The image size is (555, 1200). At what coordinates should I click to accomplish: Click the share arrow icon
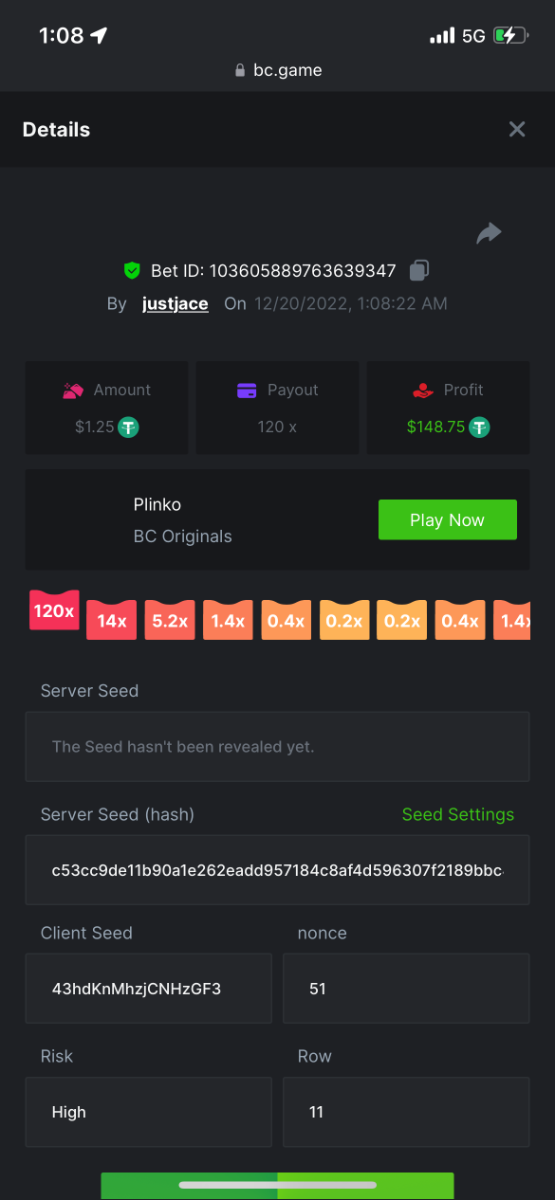[x=488, y=234]
